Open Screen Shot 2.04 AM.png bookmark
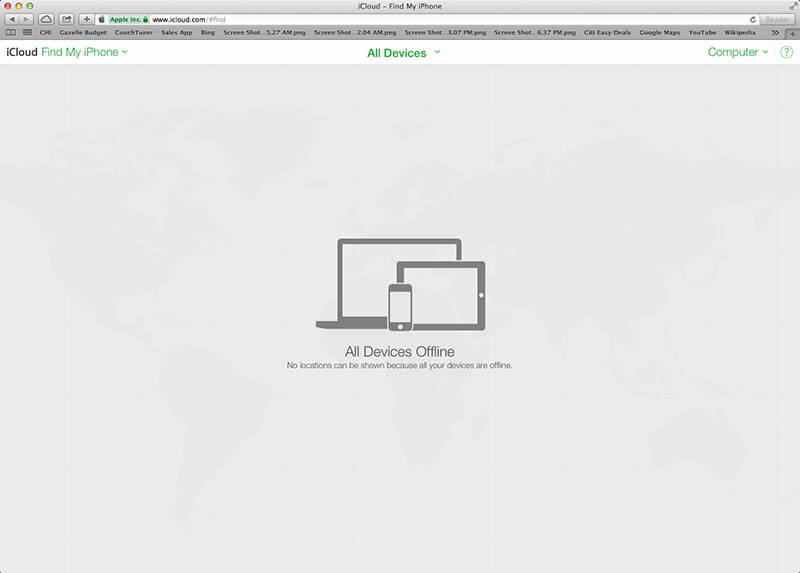Screen dimensions: 800x573 [355, 33]
